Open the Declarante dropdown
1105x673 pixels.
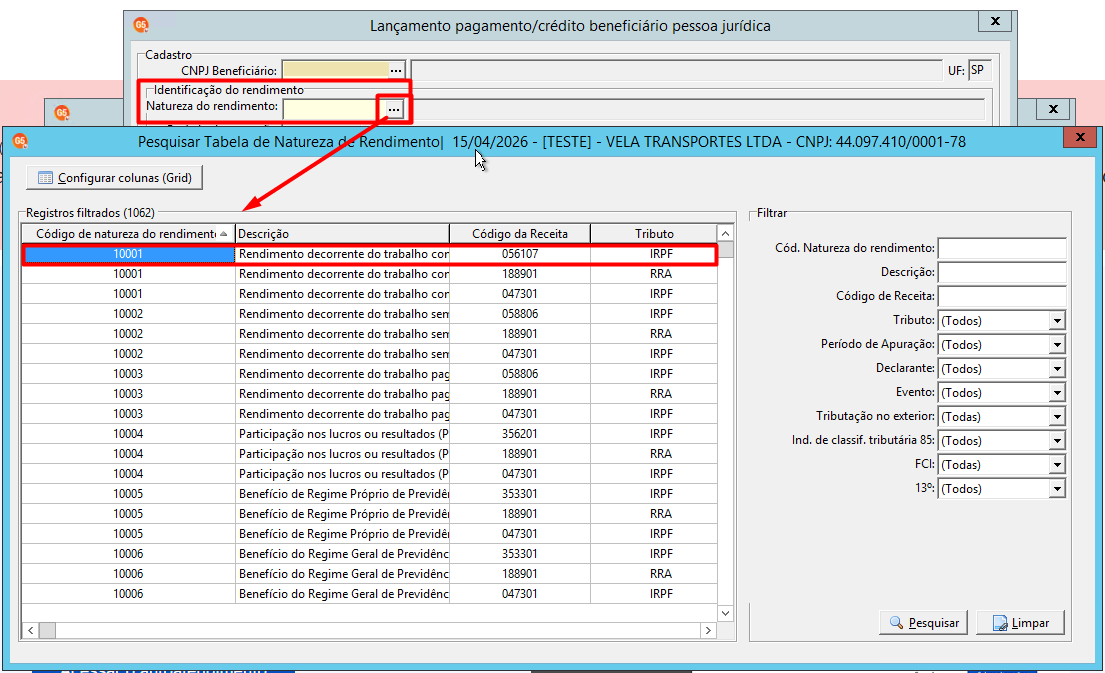pyautogui.click(x=1057, y=369)
